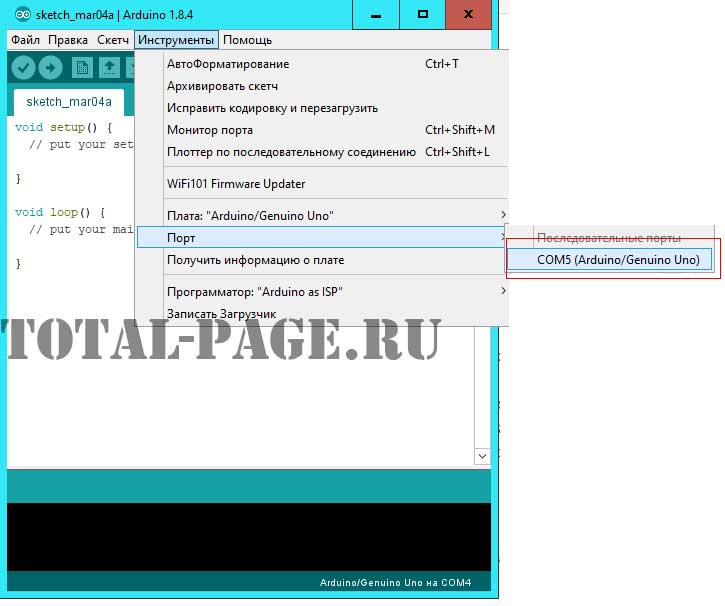This screenshot has width=725, height=606.
Task: Close the Arduino 1.8.4 window
Action: tap(468, 15)
